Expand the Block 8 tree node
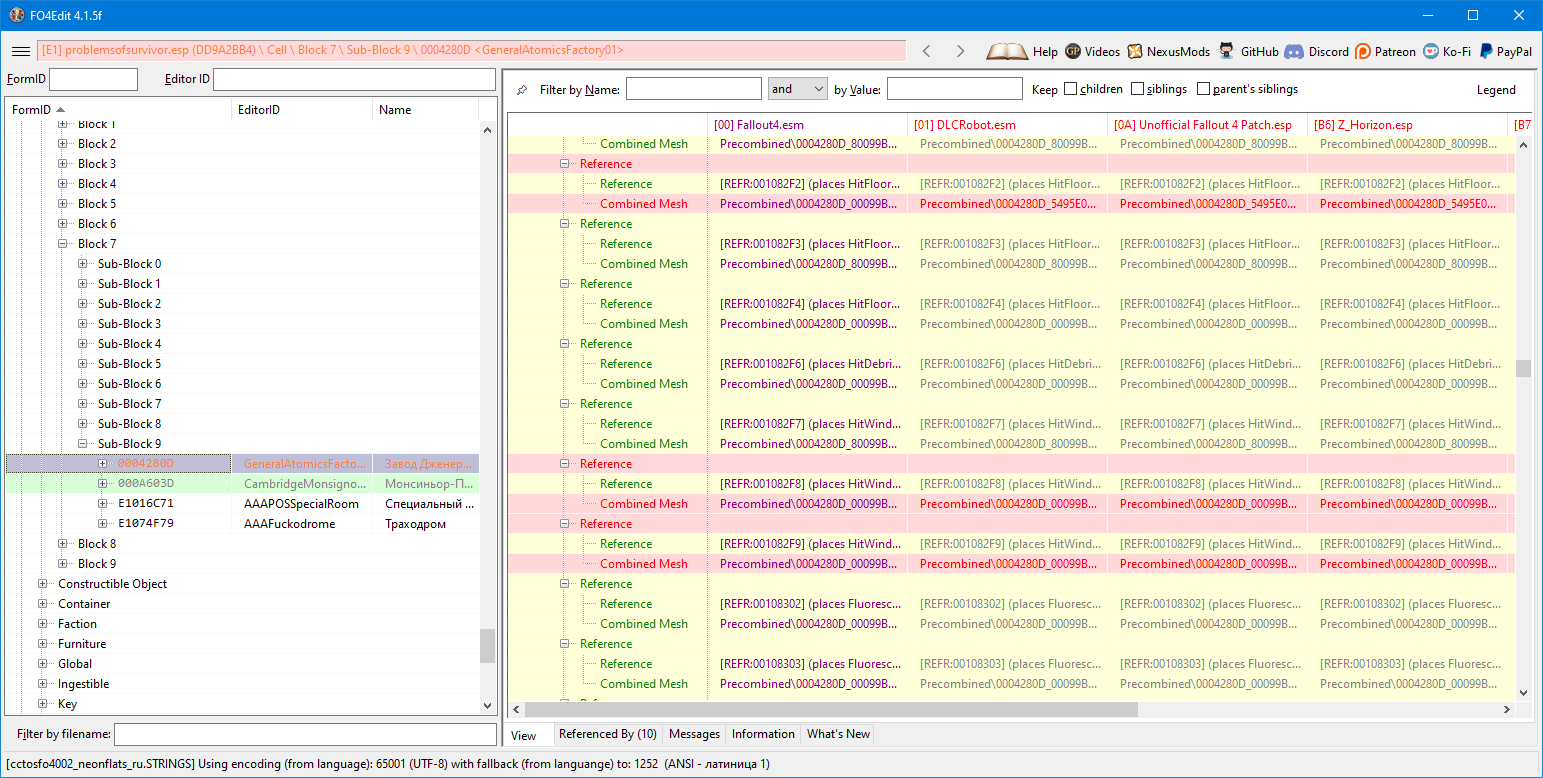This screenshot has width=1543, height=778. pyautogui.click(x=63, y=544)
